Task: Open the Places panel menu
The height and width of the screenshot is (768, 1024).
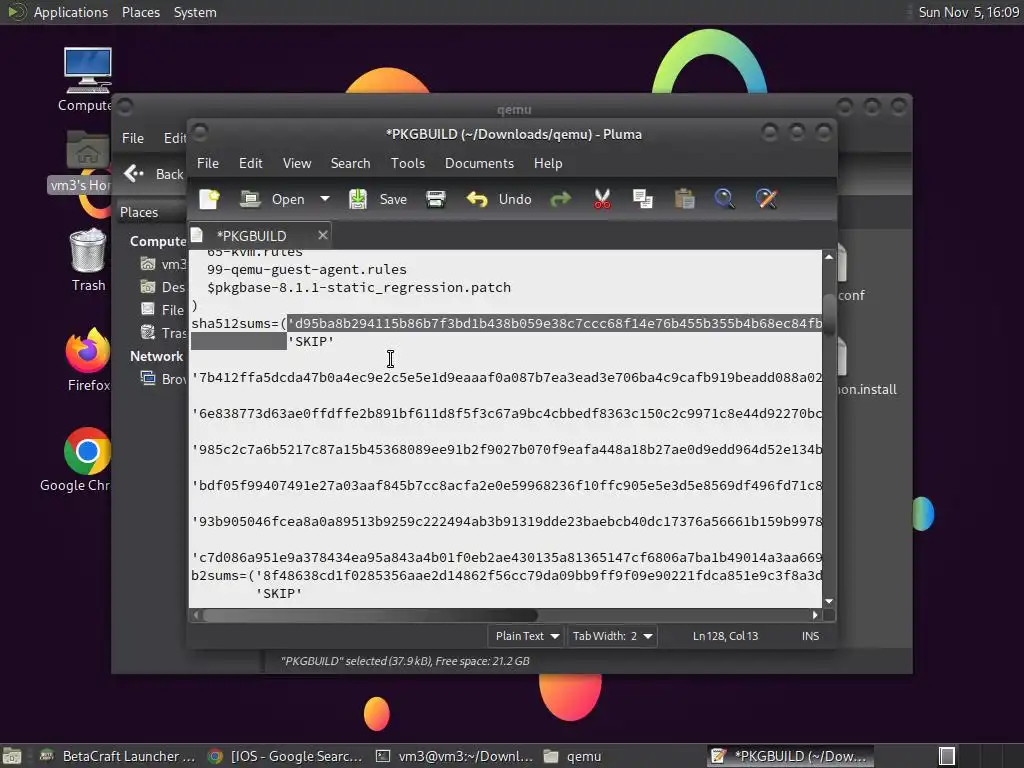Action: 140,12
